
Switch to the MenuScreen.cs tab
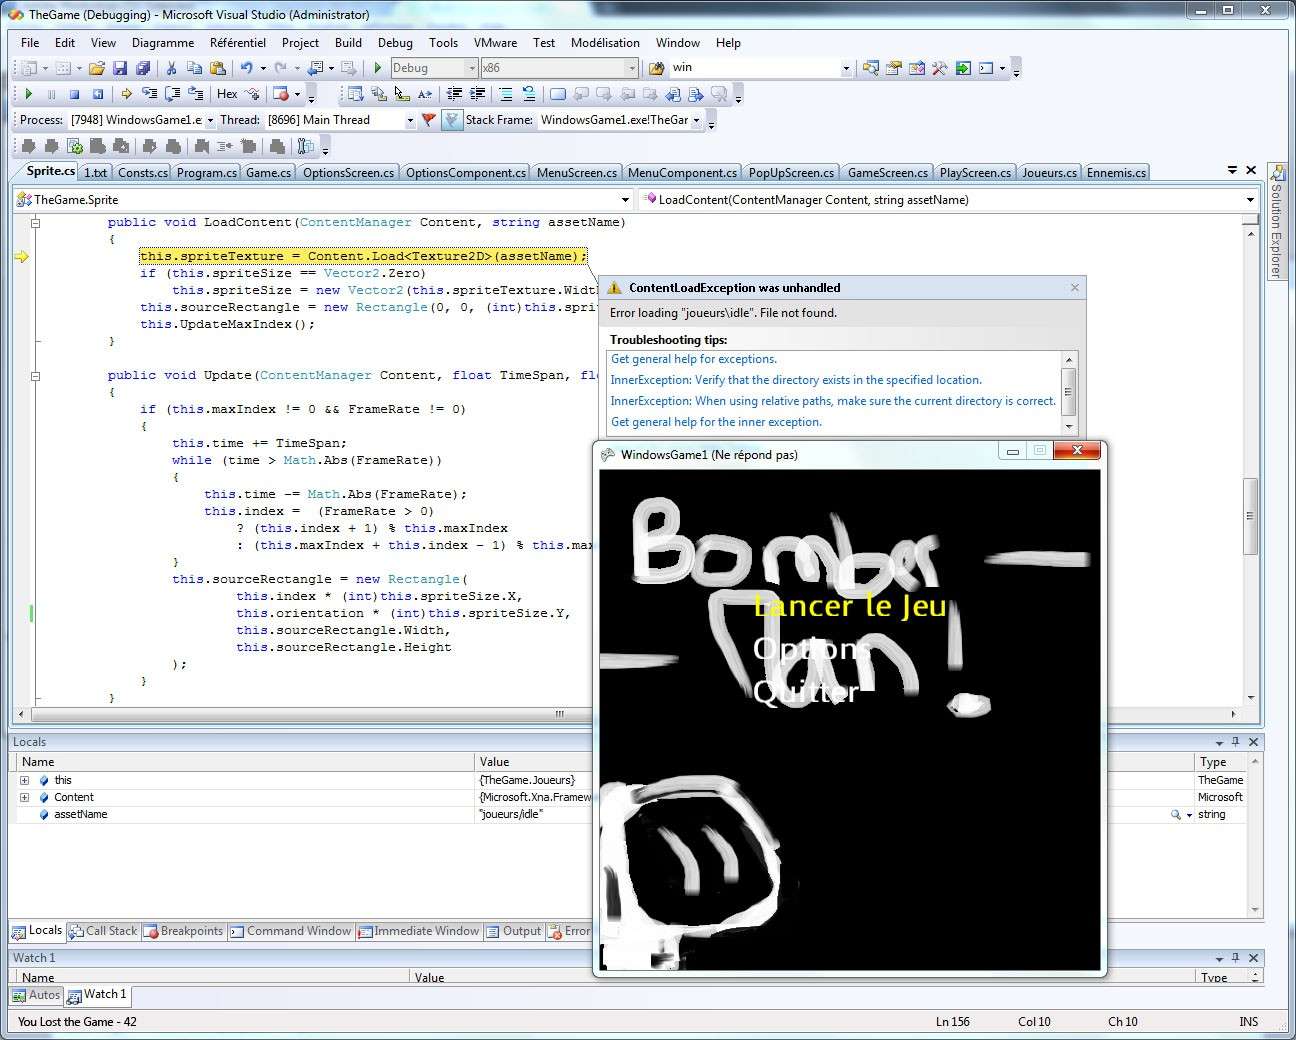[577, 173]
